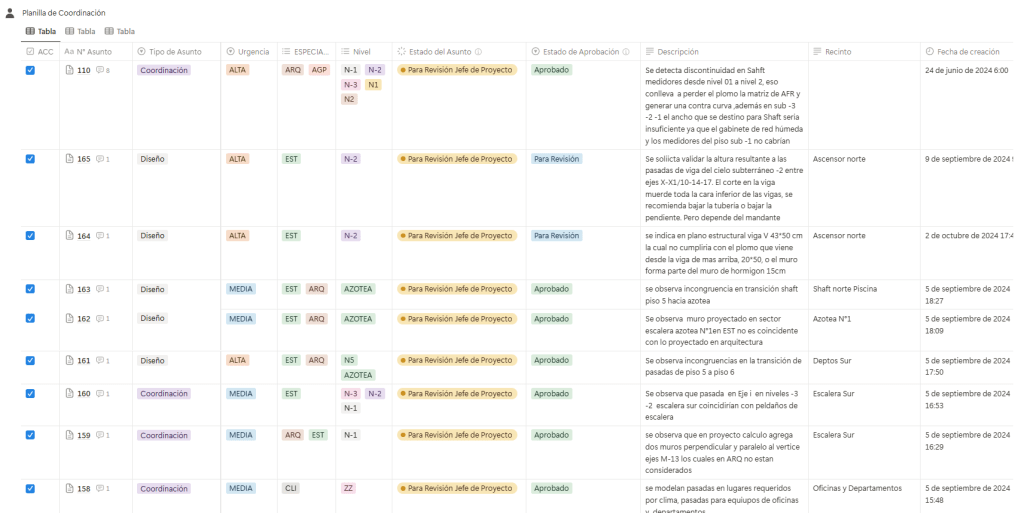Open page icon of Asunto 163
Viewport: 1024px width, 513px height.
click(70, 289)
